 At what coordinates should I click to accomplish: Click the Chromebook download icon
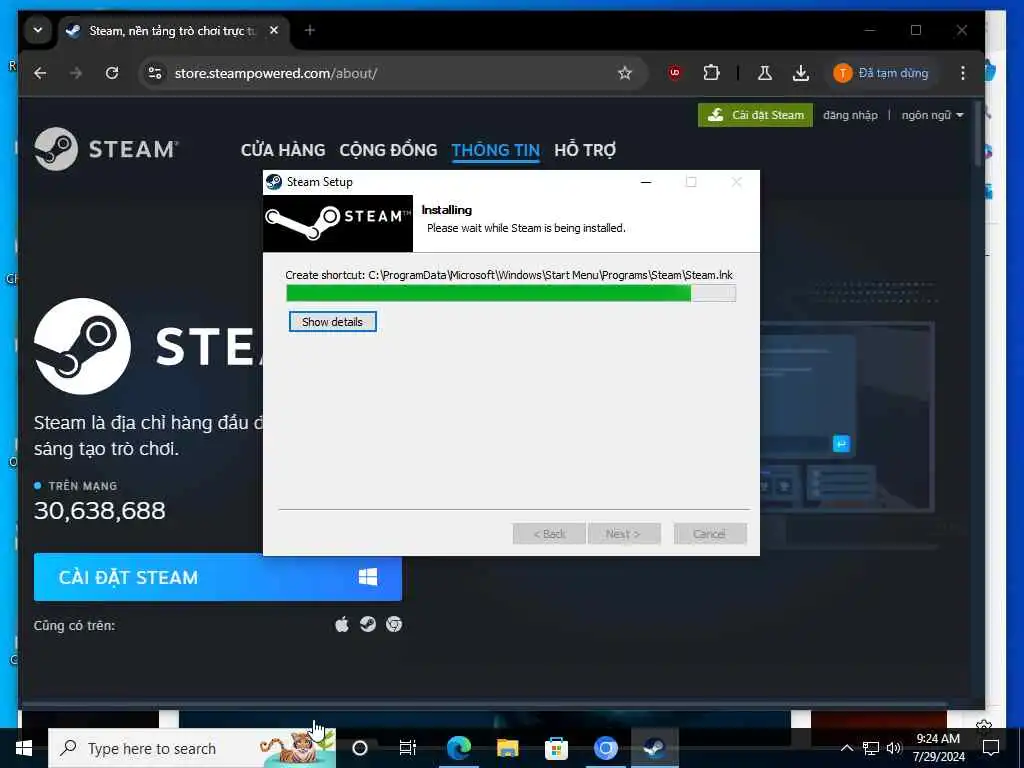click(394, 624)
